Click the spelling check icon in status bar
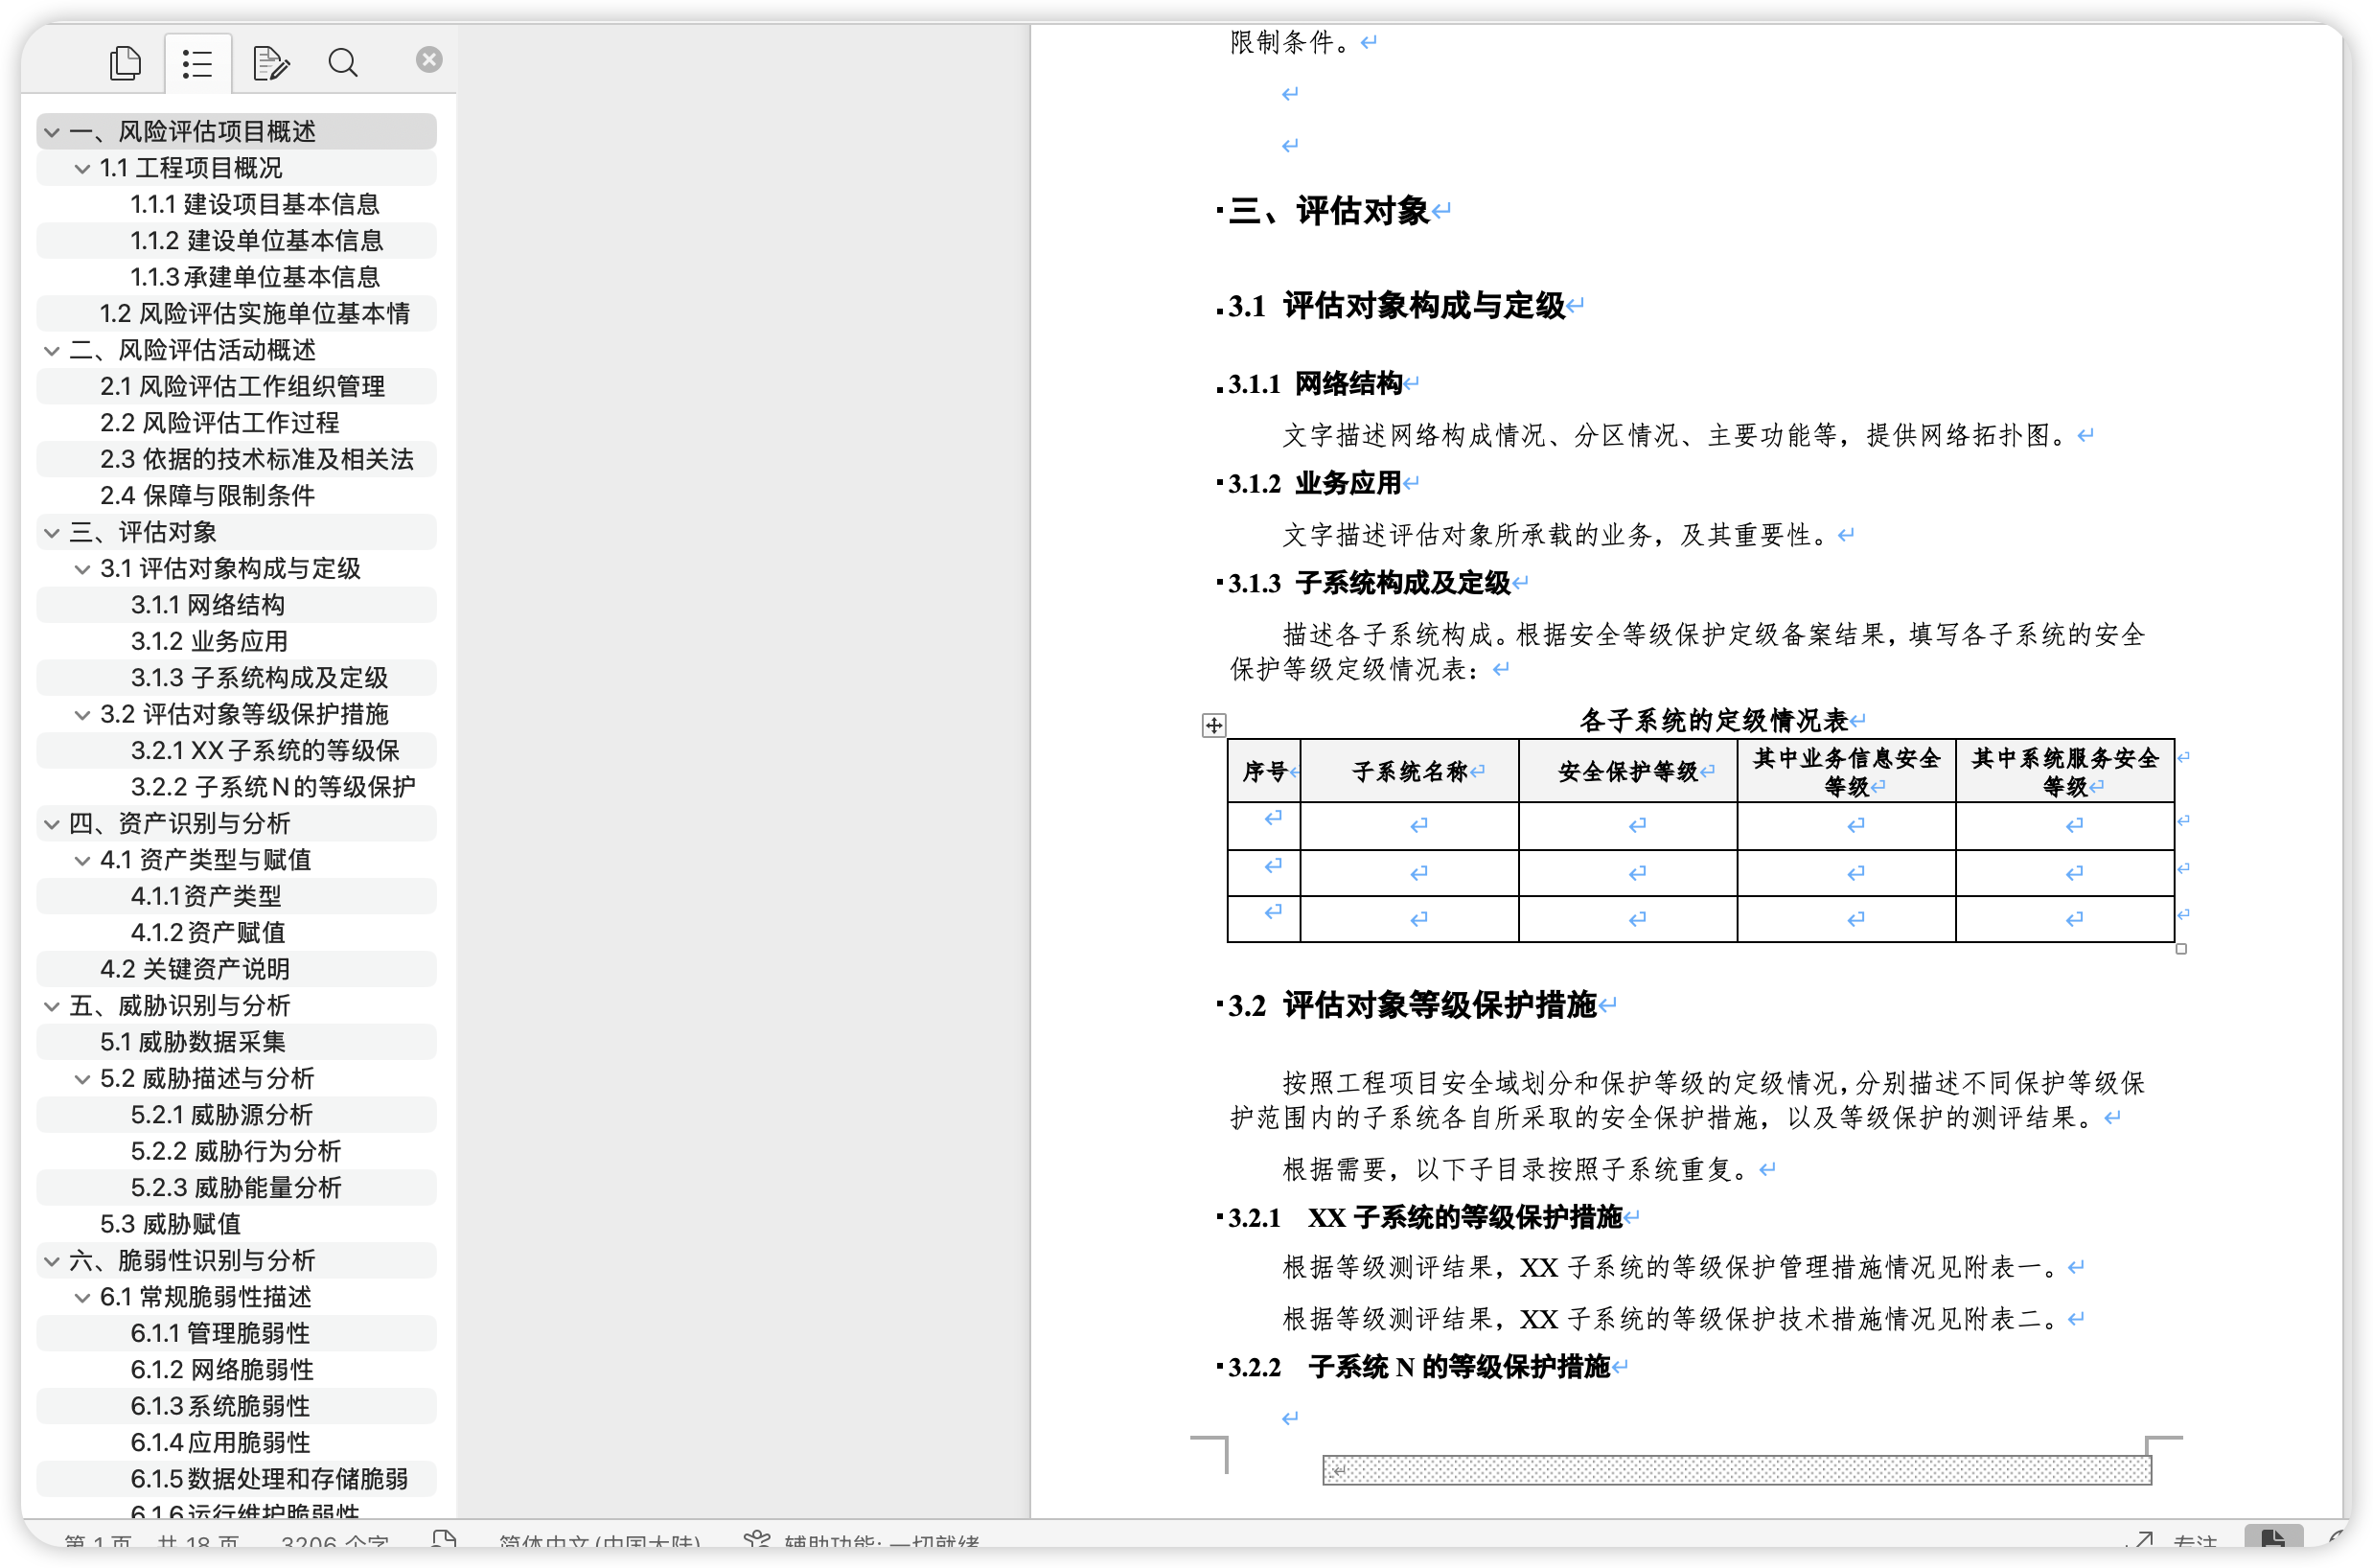The width and height of the screenshot is (2373, 1568). click(444, 1541)
